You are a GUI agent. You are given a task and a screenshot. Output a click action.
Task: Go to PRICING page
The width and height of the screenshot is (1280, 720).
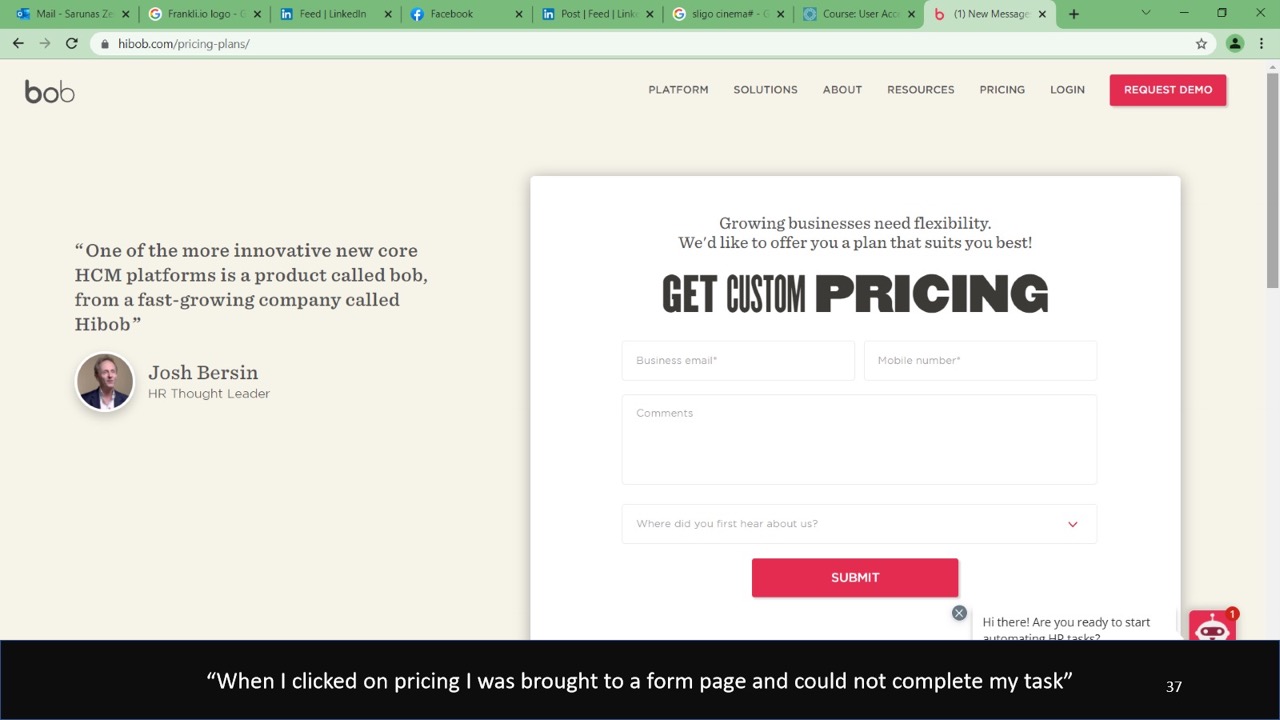(x=1002, y=90)
